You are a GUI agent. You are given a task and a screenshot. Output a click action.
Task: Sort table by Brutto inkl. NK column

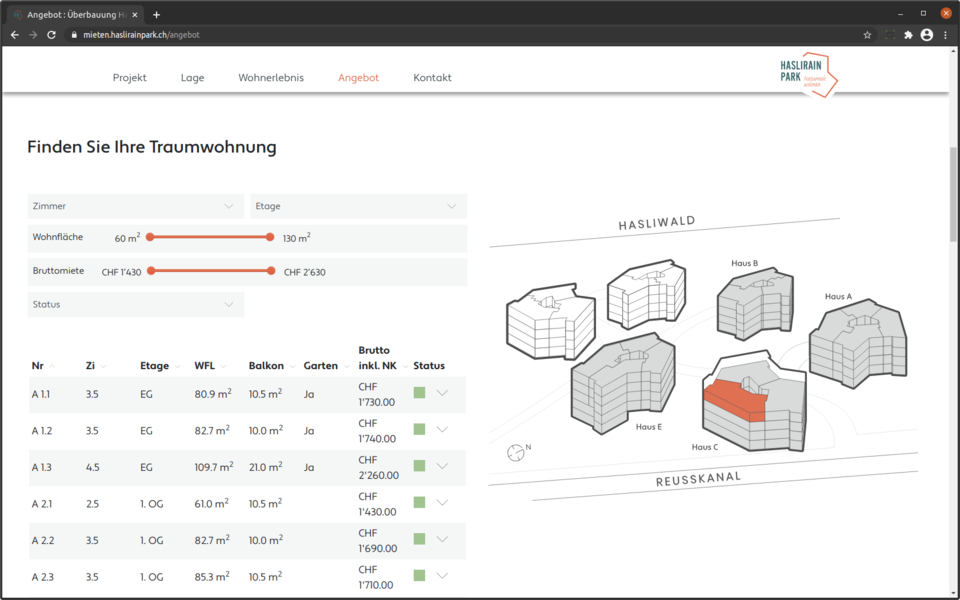[383, 358]
